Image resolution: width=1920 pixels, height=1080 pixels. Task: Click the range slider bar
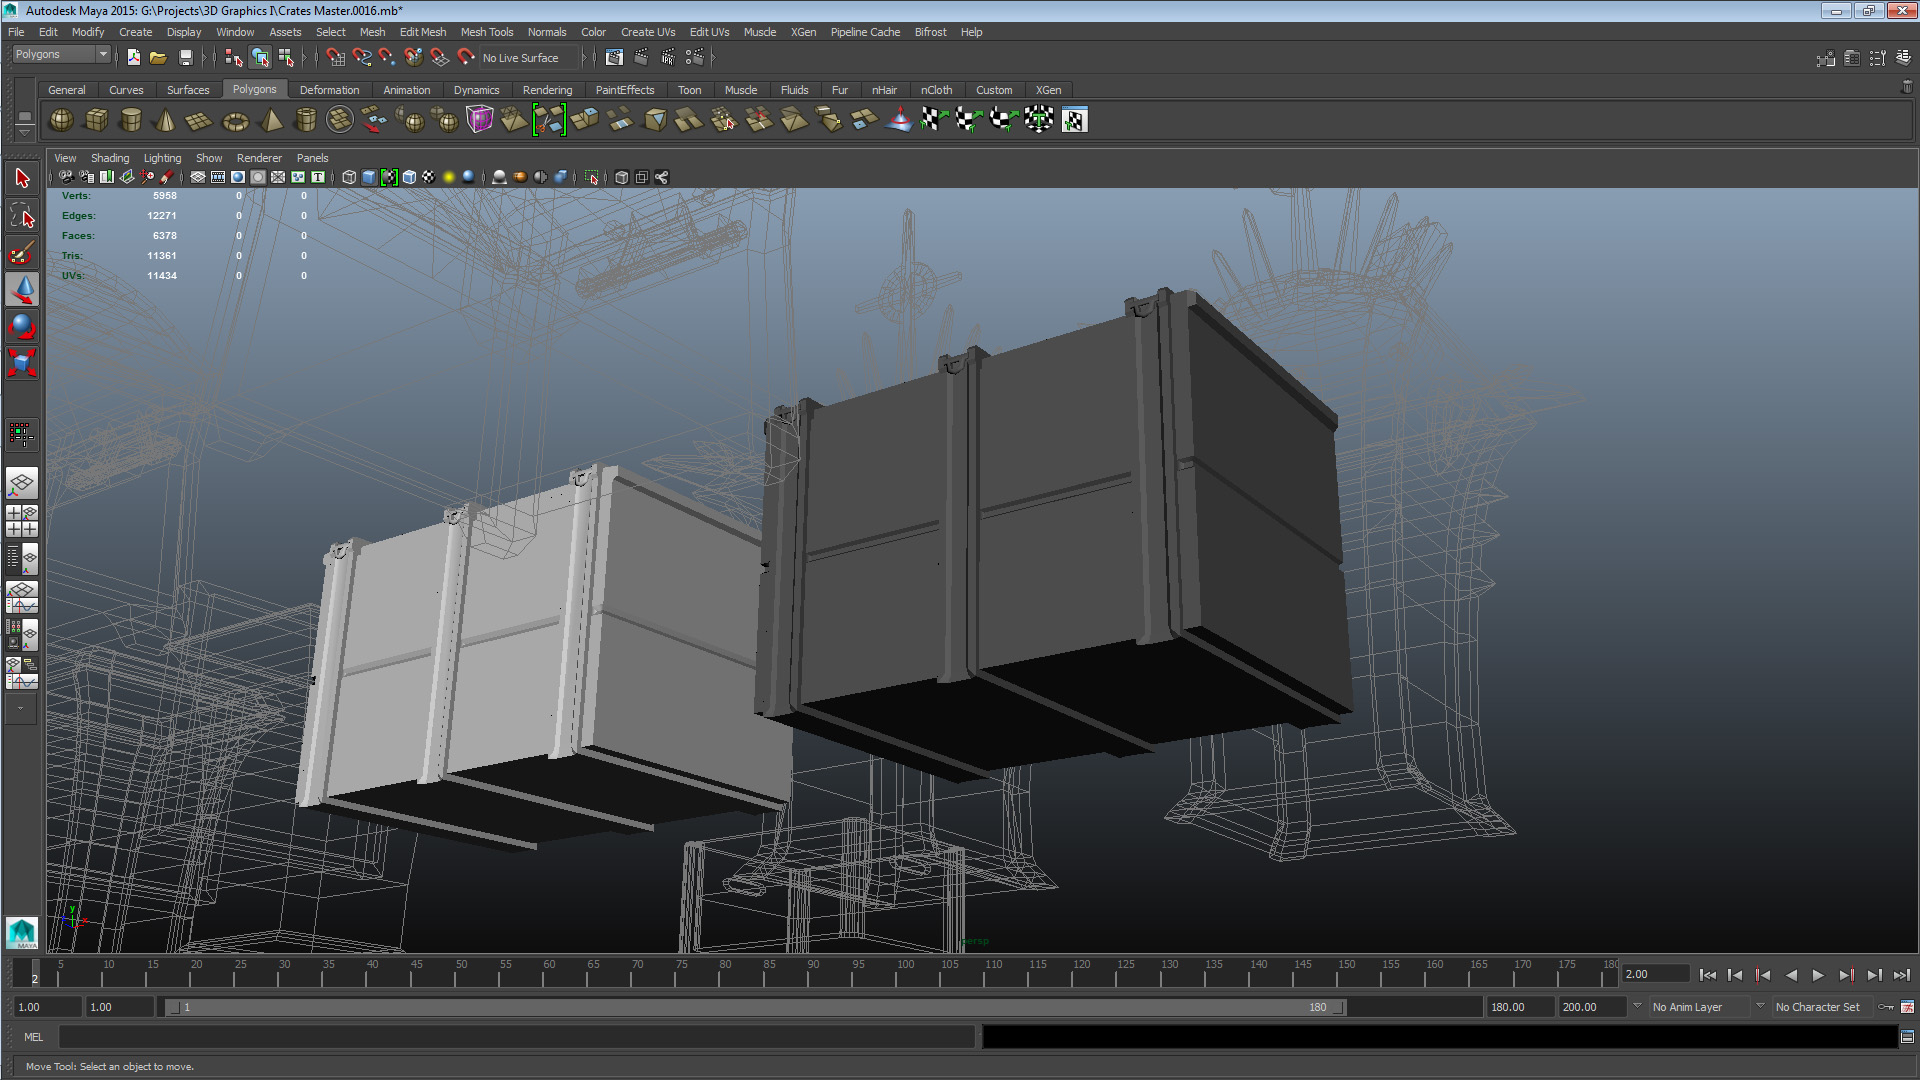pos(755,1007)
